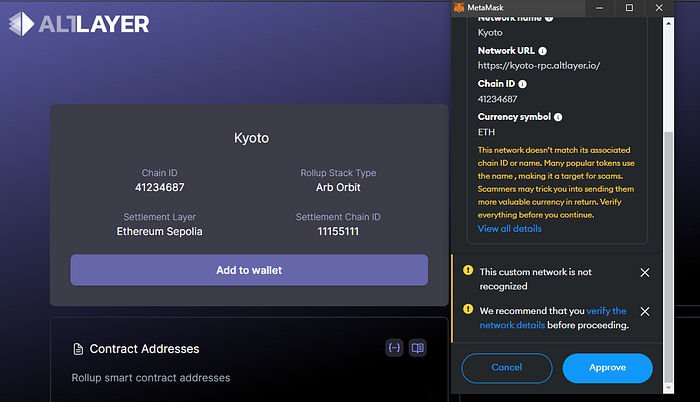Click the Ethereum Sepolia settlement layer value
This screenshot has height=402, width=700.
(159, 231)
